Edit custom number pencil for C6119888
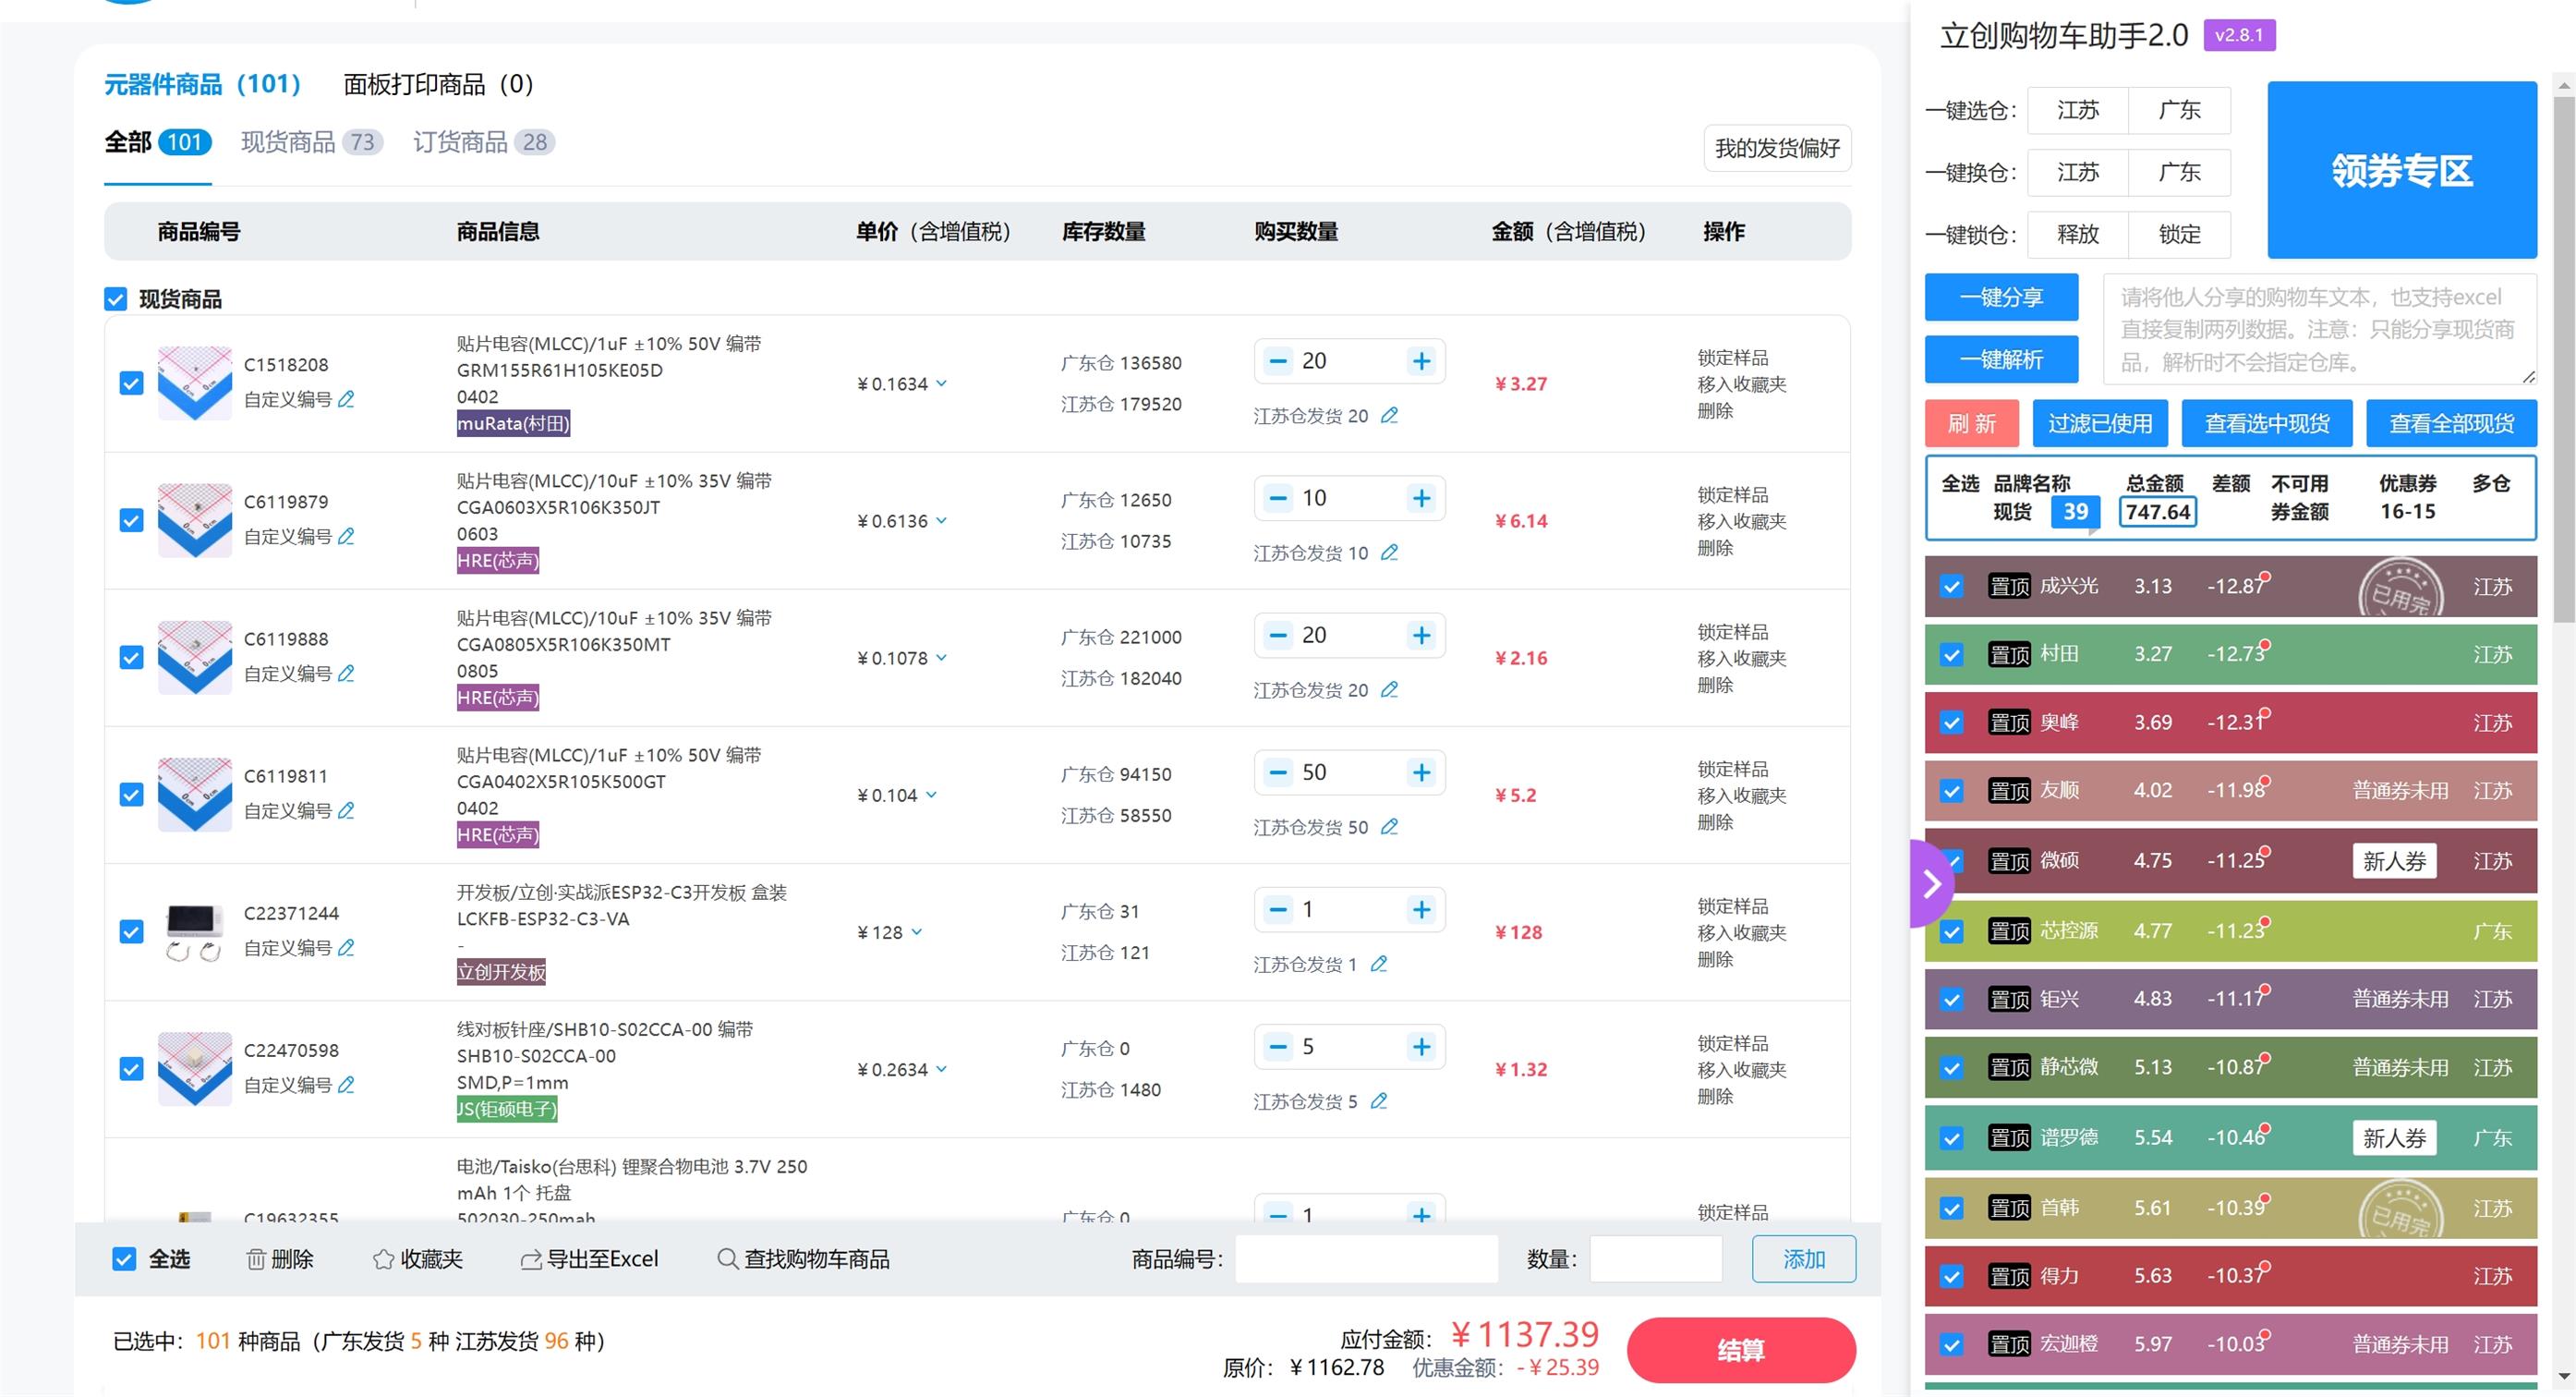 346,673
